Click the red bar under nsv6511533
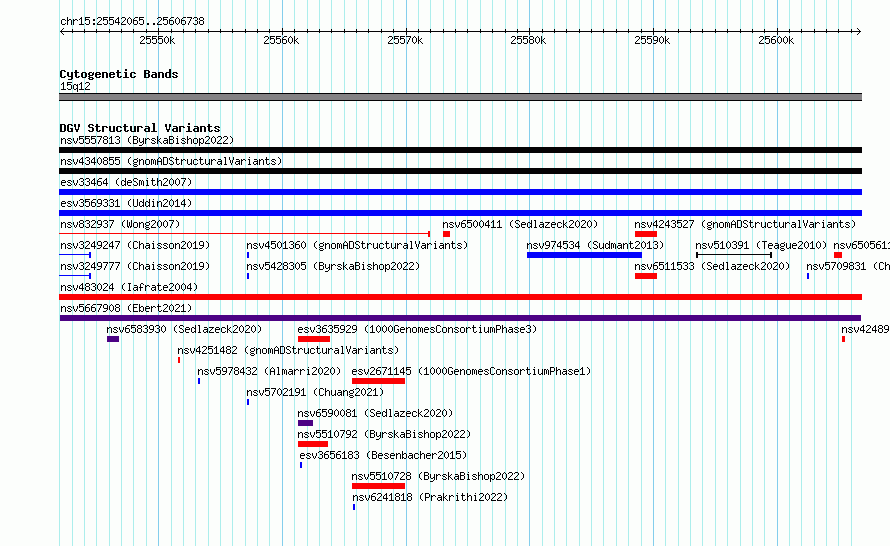The height and width of the screenshot is (546, 890). point(646,276)
